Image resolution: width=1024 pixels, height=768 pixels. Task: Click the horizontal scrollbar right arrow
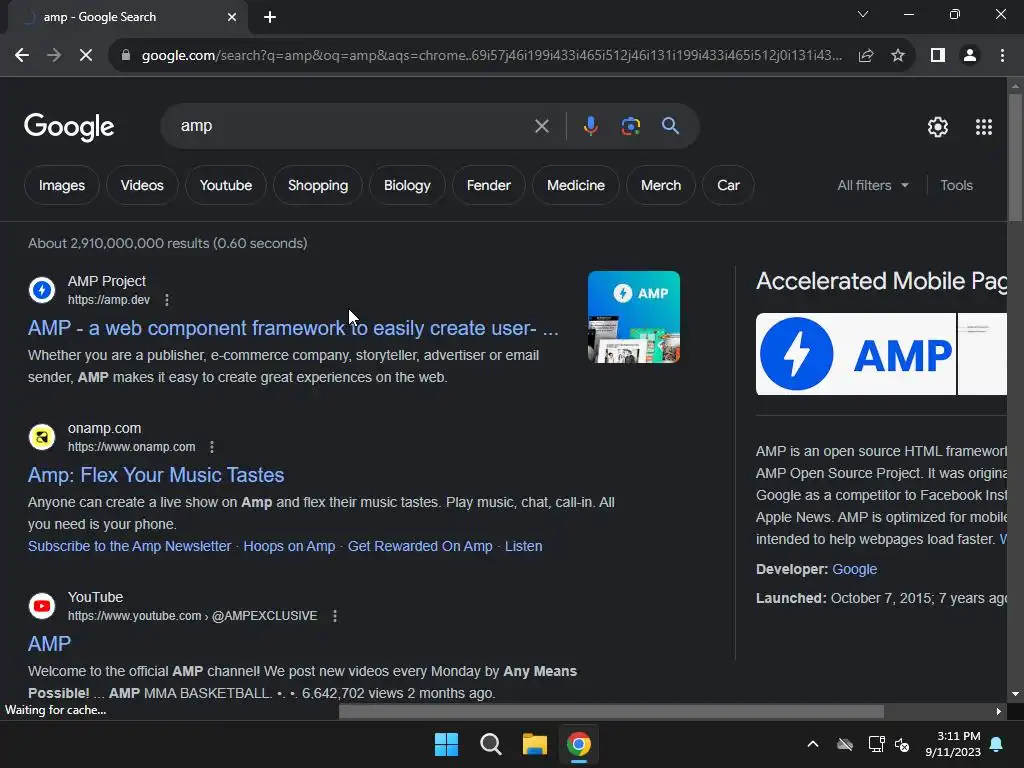click(999, 711)
